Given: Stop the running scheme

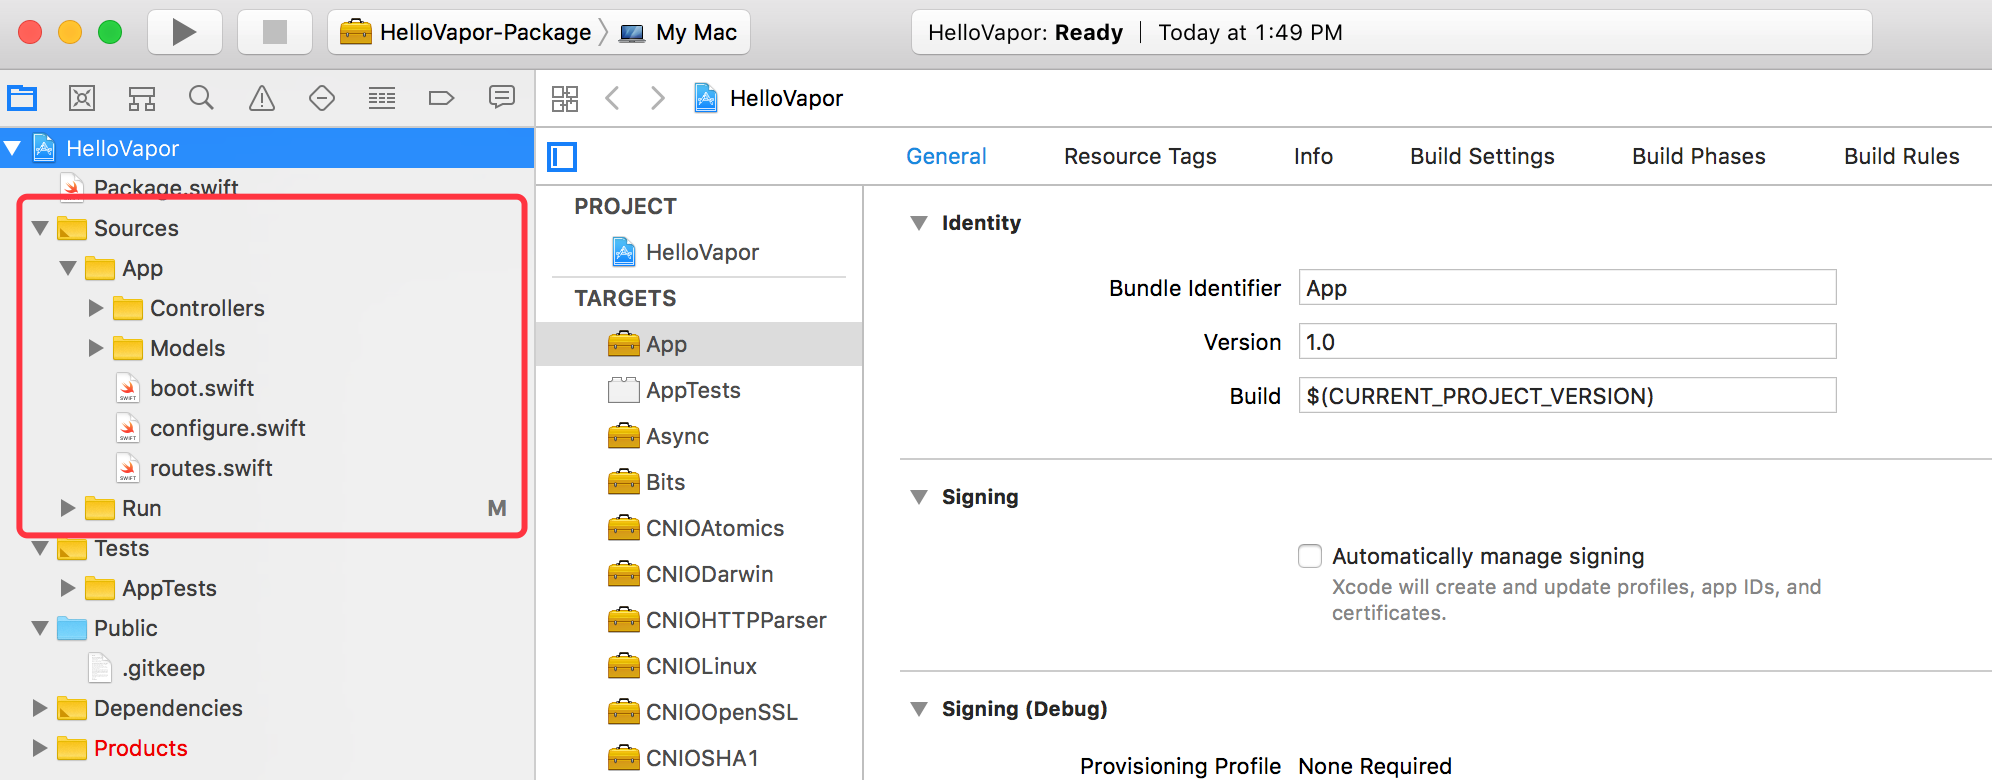Looking at the screenshot, I should click(x=274, y=32).
